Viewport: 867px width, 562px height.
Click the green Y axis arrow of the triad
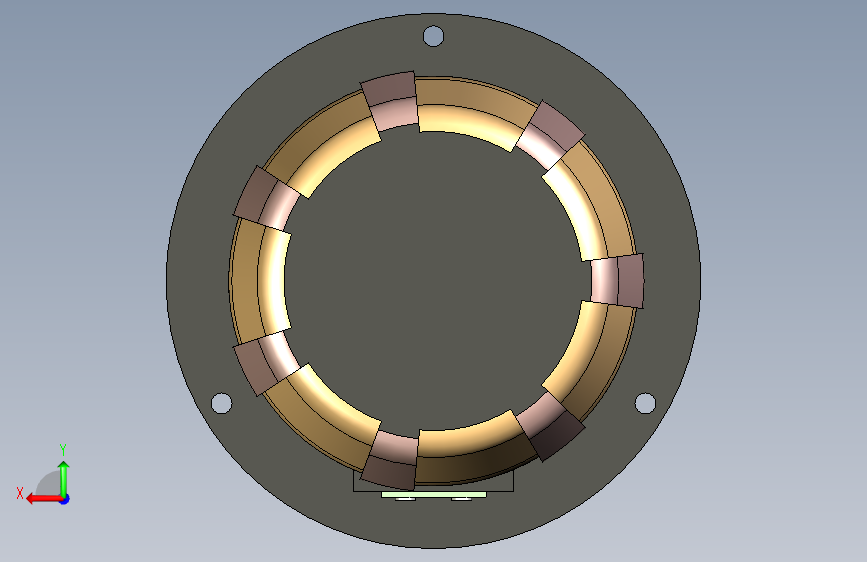coord(64,479)
